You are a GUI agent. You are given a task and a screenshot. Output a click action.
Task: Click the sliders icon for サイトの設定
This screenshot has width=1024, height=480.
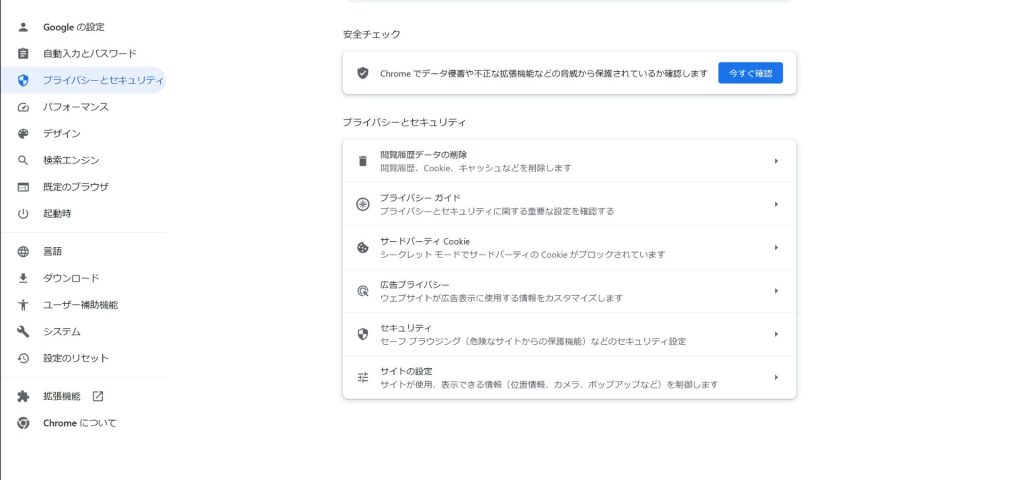[363, 377]
